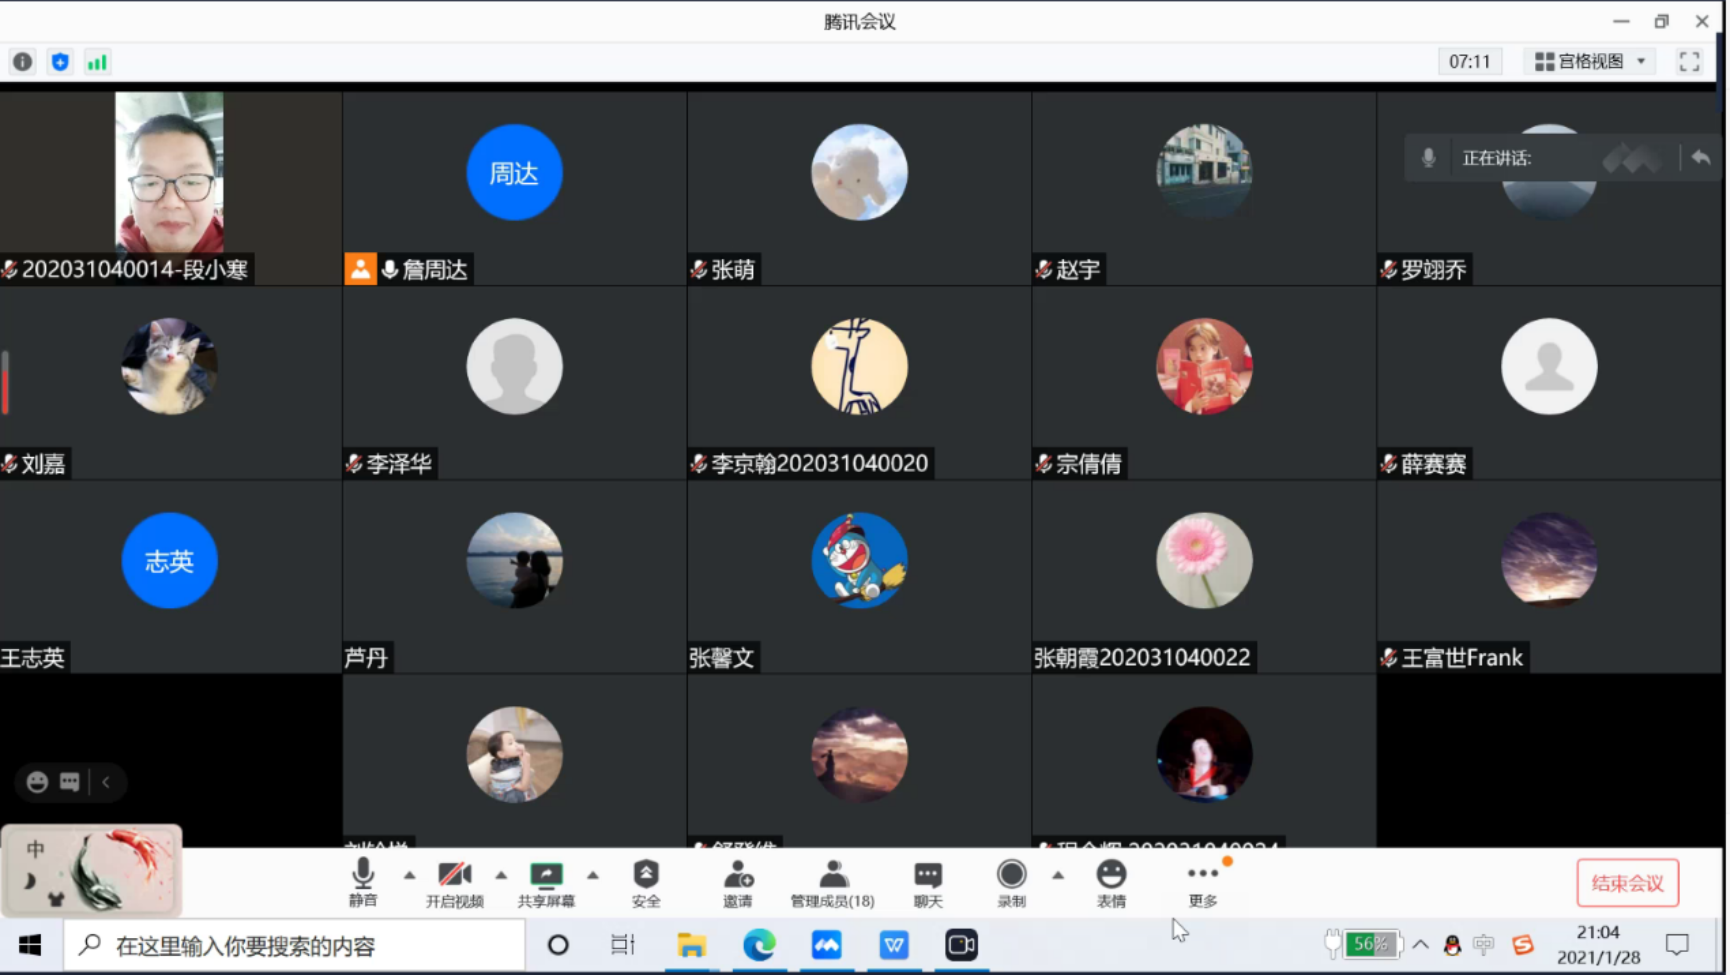Select 詹周达's video tile
The image size is (1731, 975).
point(514,188)
